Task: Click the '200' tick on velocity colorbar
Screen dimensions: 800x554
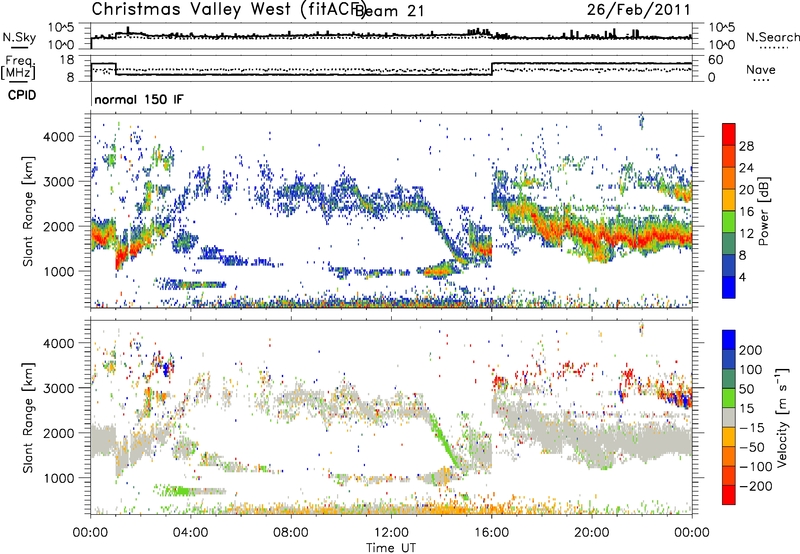Action: 751,350
